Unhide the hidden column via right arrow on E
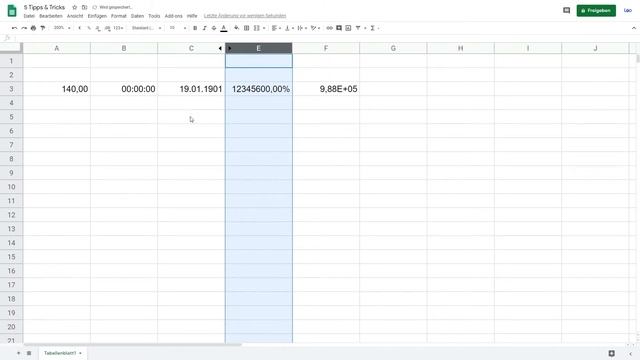 point(230,48)
